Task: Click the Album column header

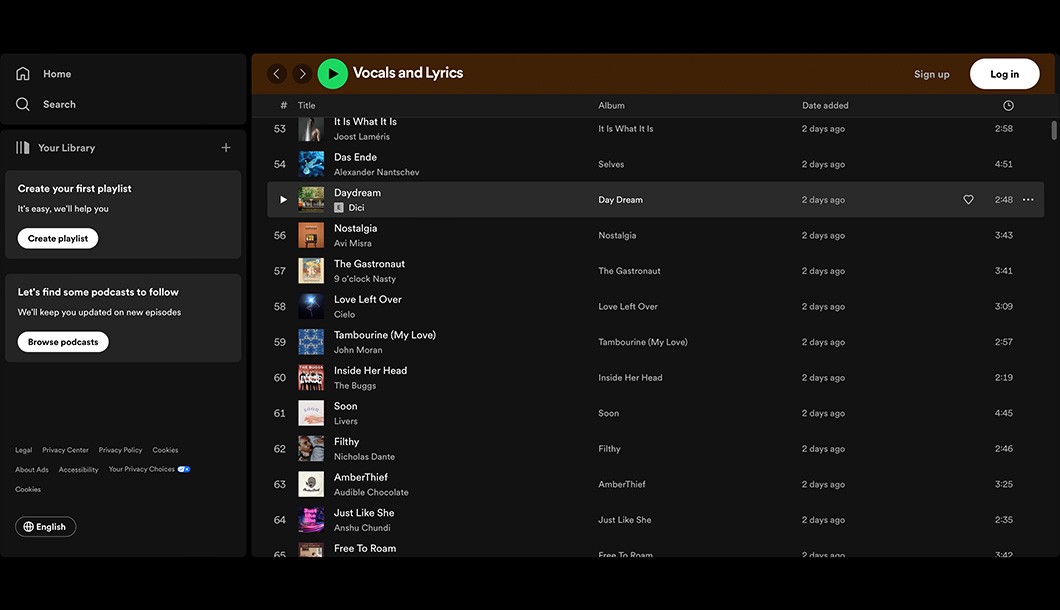Action: pos(611,106)
